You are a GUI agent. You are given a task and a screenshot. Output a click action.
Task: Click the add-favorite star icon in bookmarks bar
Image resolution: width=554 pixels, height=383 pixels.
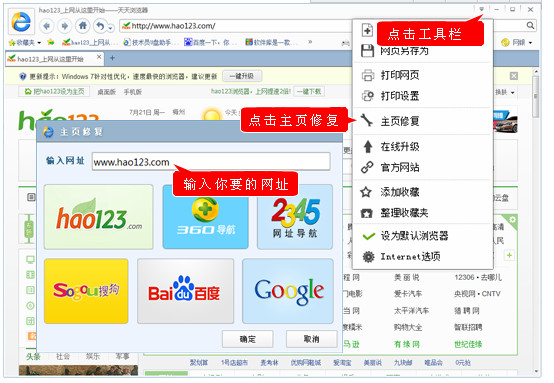51,42
